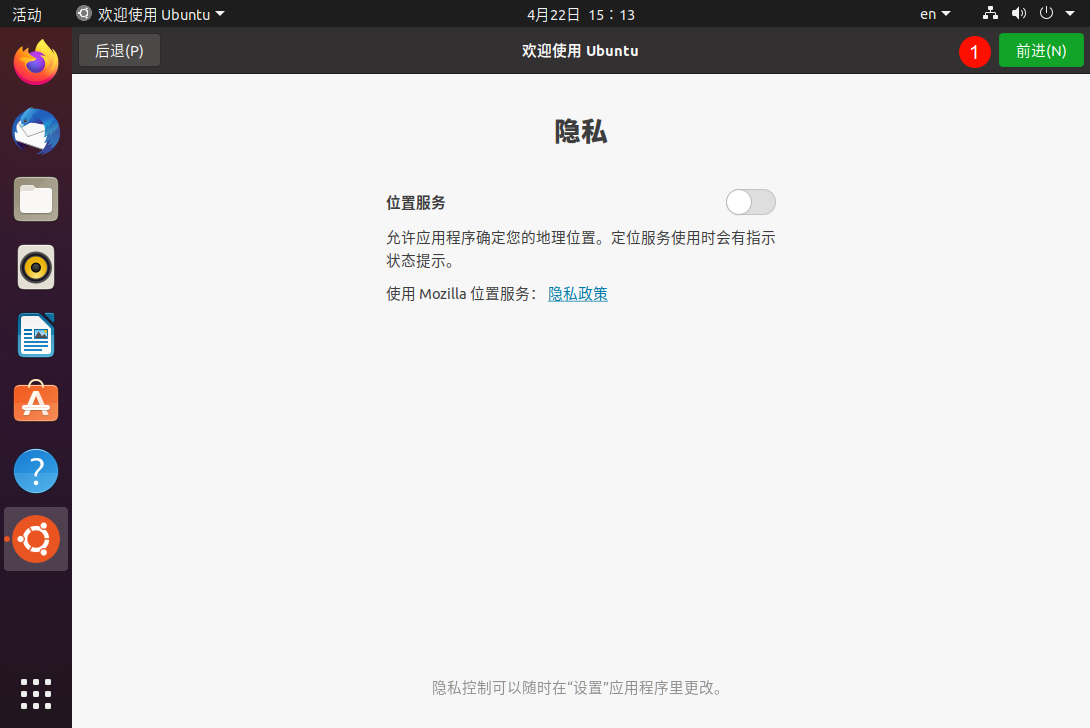Launch Rhythmbox music player

pos(36,267)
